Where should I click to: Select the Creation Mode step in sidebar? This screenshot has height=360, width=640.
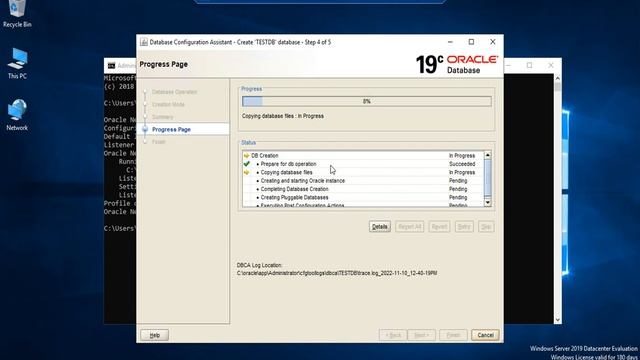[168, 104]
